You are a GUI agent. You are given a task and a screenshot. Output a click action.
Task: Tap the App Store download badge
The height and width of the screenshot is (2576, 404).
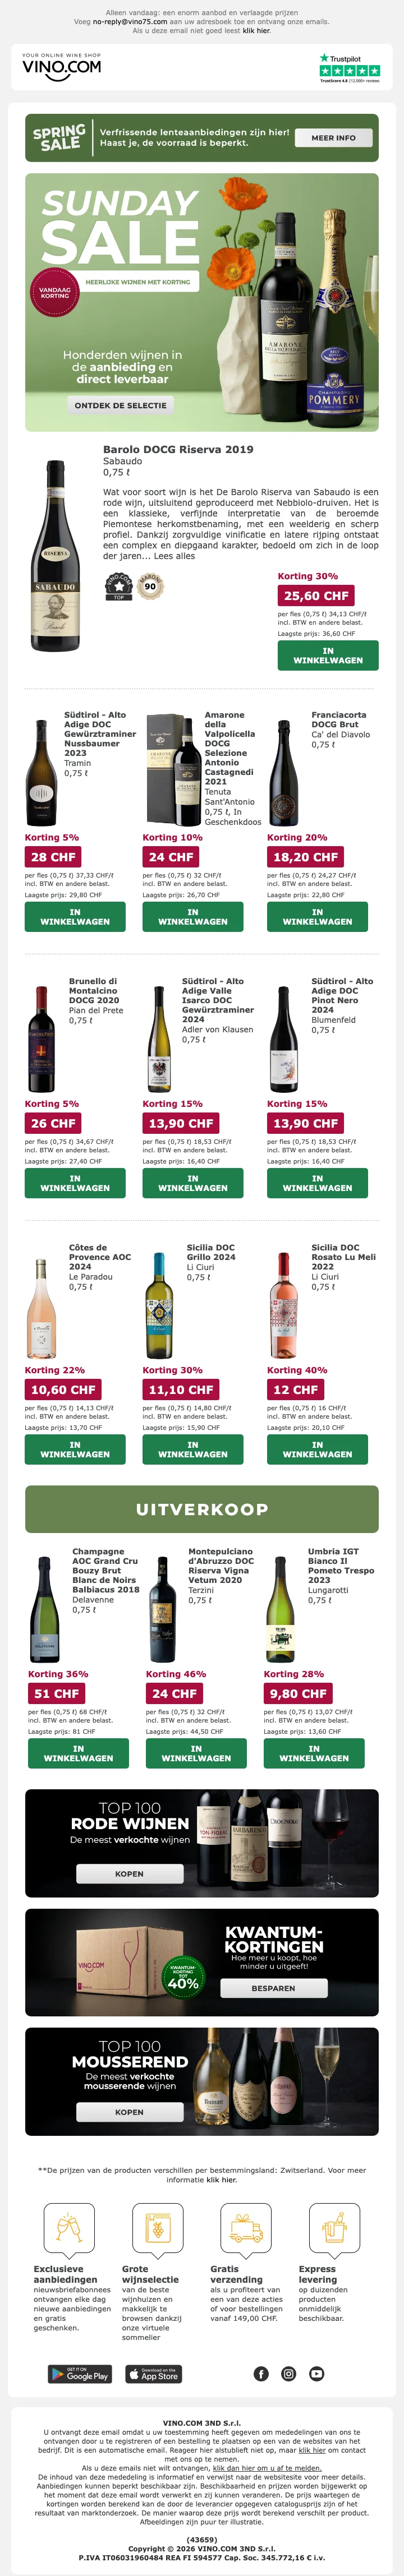(154, 2374)
